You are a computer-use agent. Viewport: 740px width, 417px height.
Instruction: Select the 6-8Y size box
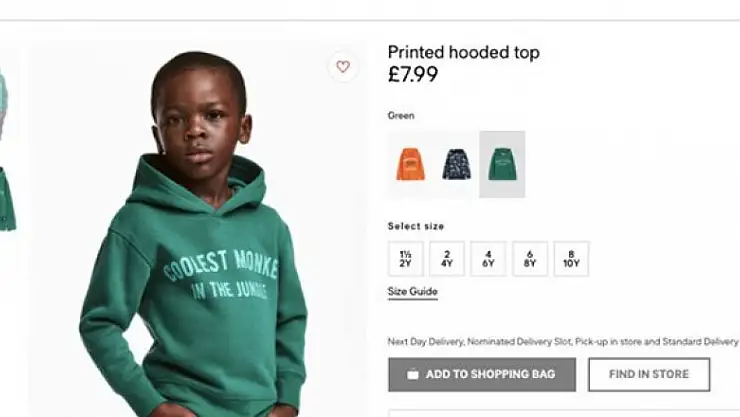tap(530, 259)
